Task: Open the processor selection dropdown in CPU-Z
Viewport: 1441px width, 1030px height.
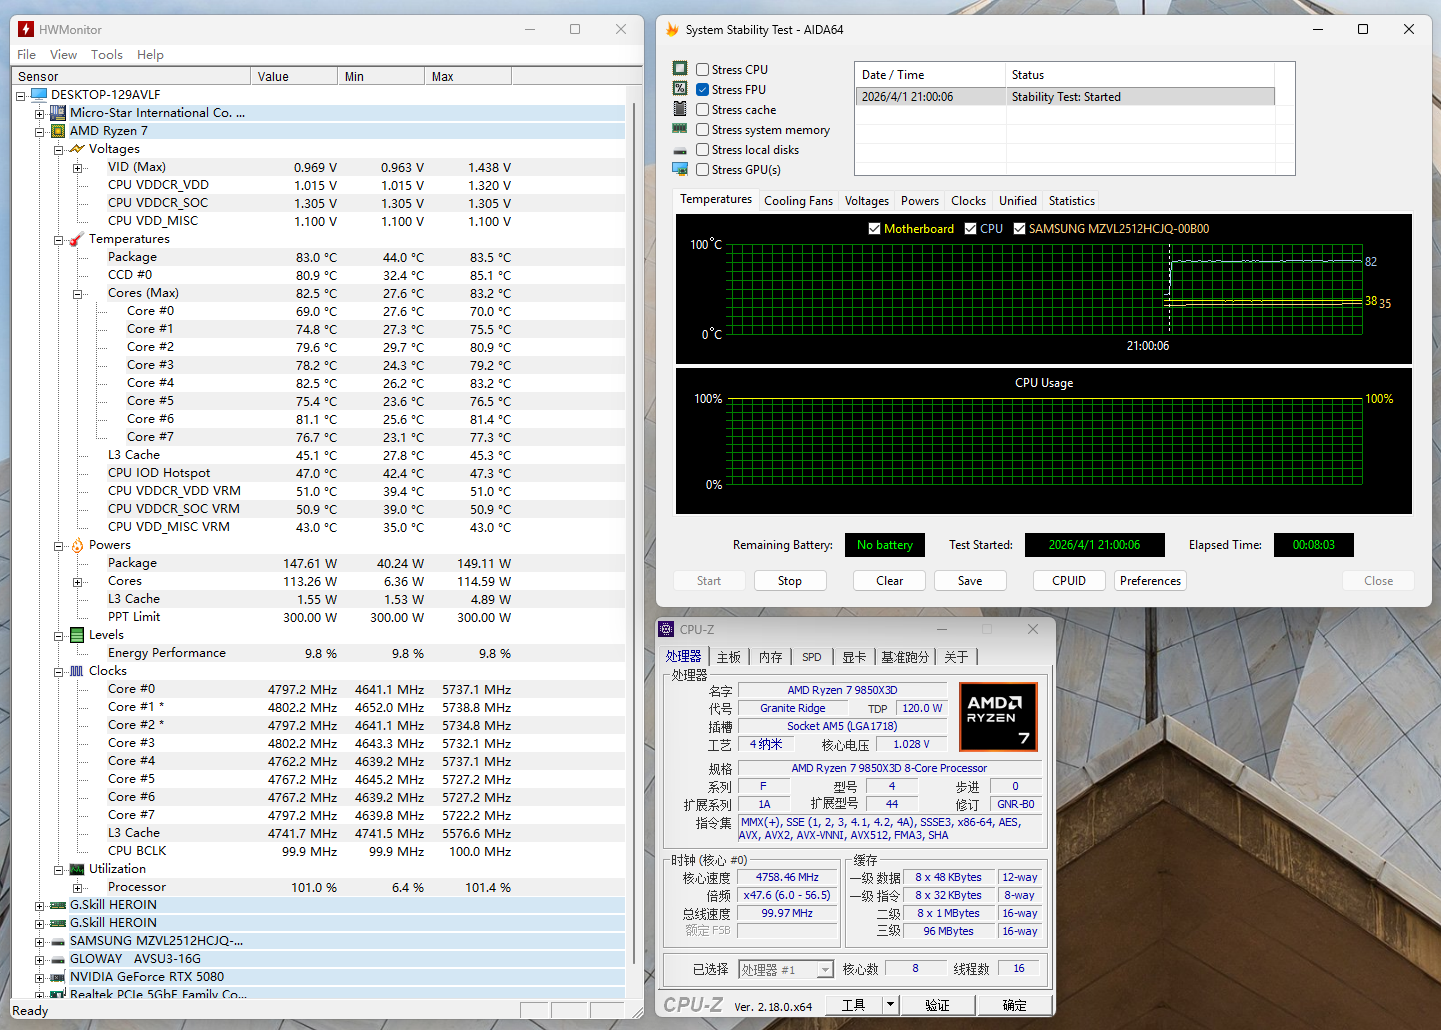Action: tap(825, 970)
